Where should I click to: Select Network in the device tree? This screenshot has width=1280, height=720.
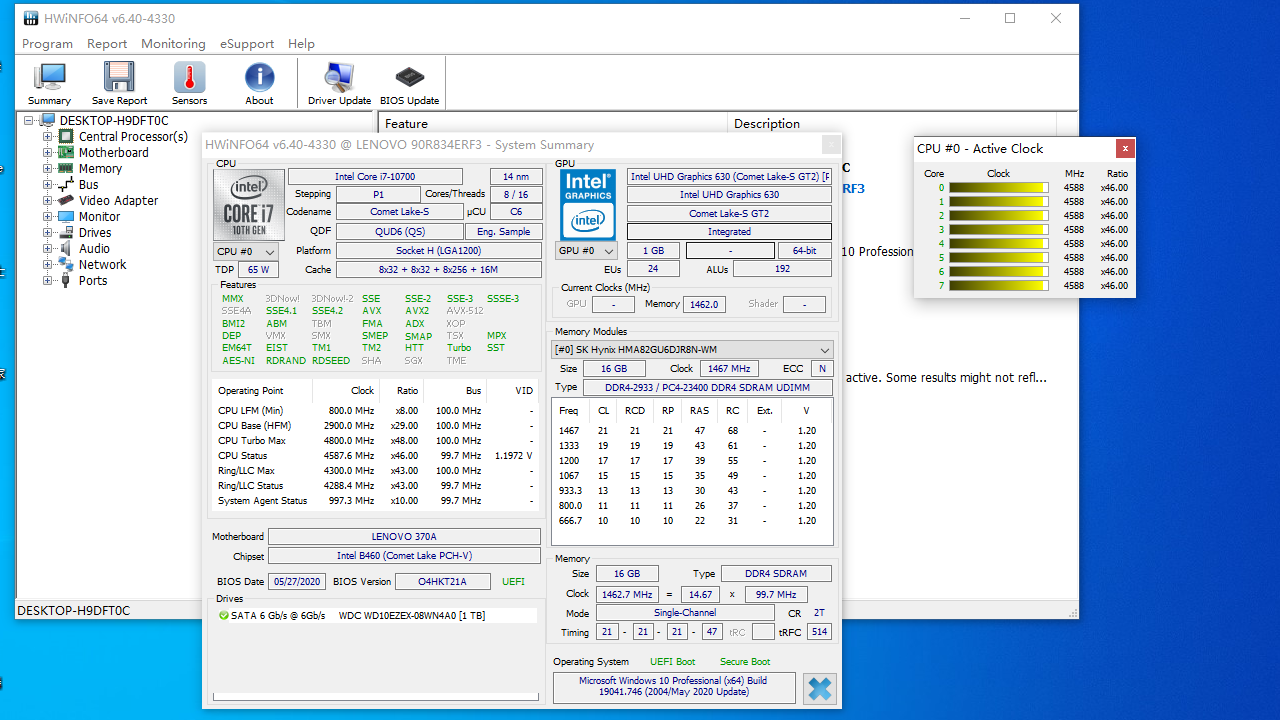pos(102,265)
